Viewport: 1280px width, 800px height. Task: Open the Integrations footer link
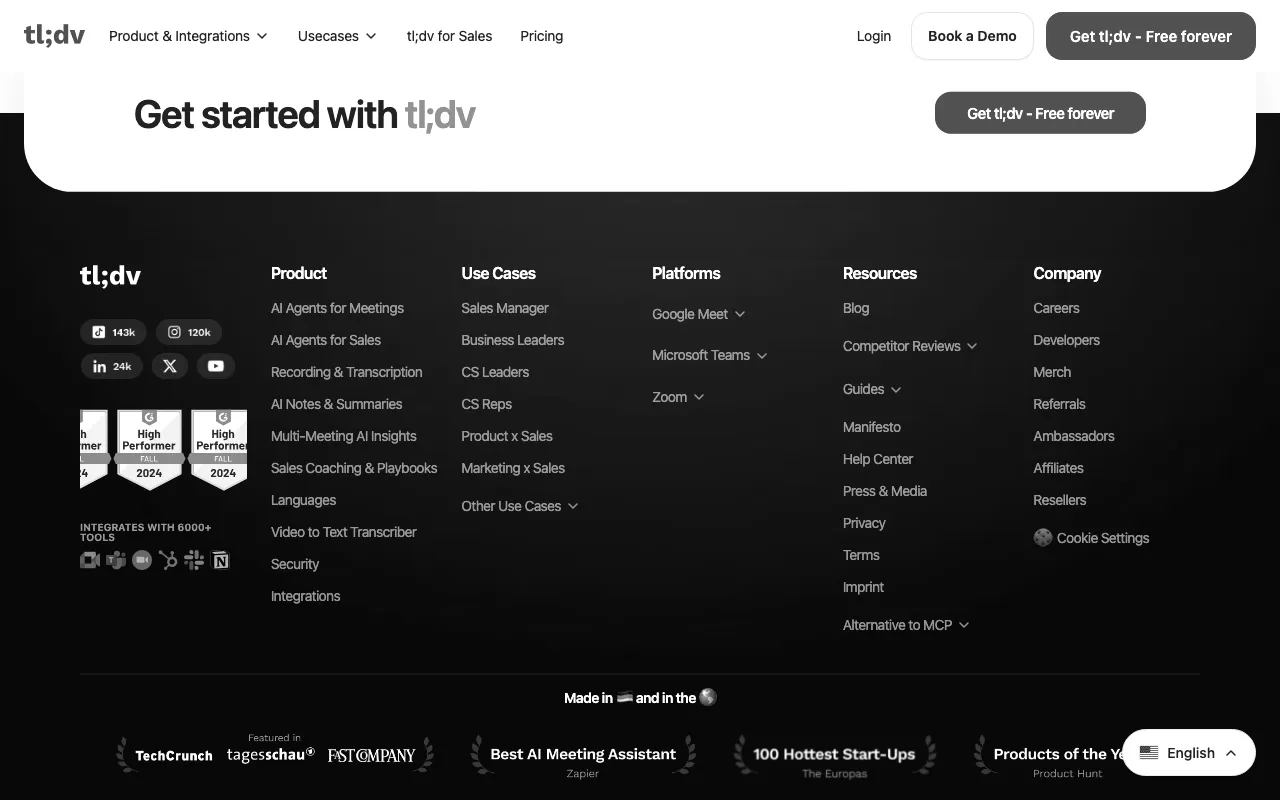[306, 596]
